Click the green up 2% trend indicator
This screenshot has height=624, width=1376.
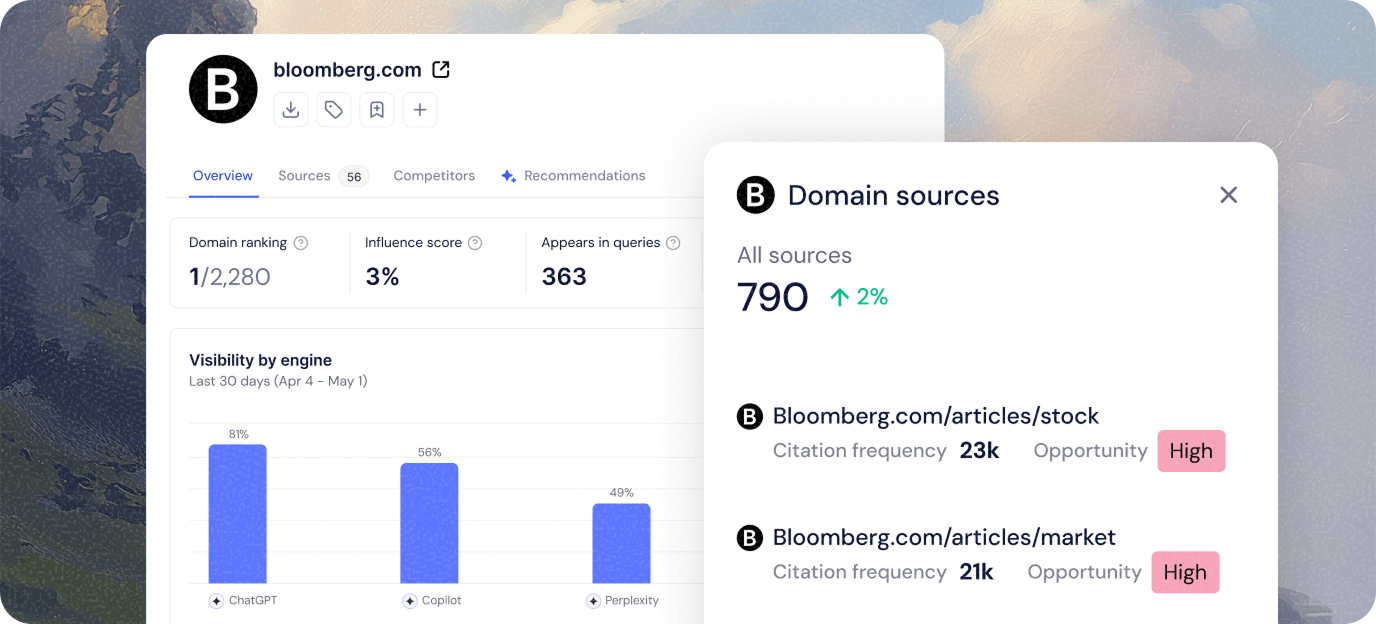tap(859, 297)
